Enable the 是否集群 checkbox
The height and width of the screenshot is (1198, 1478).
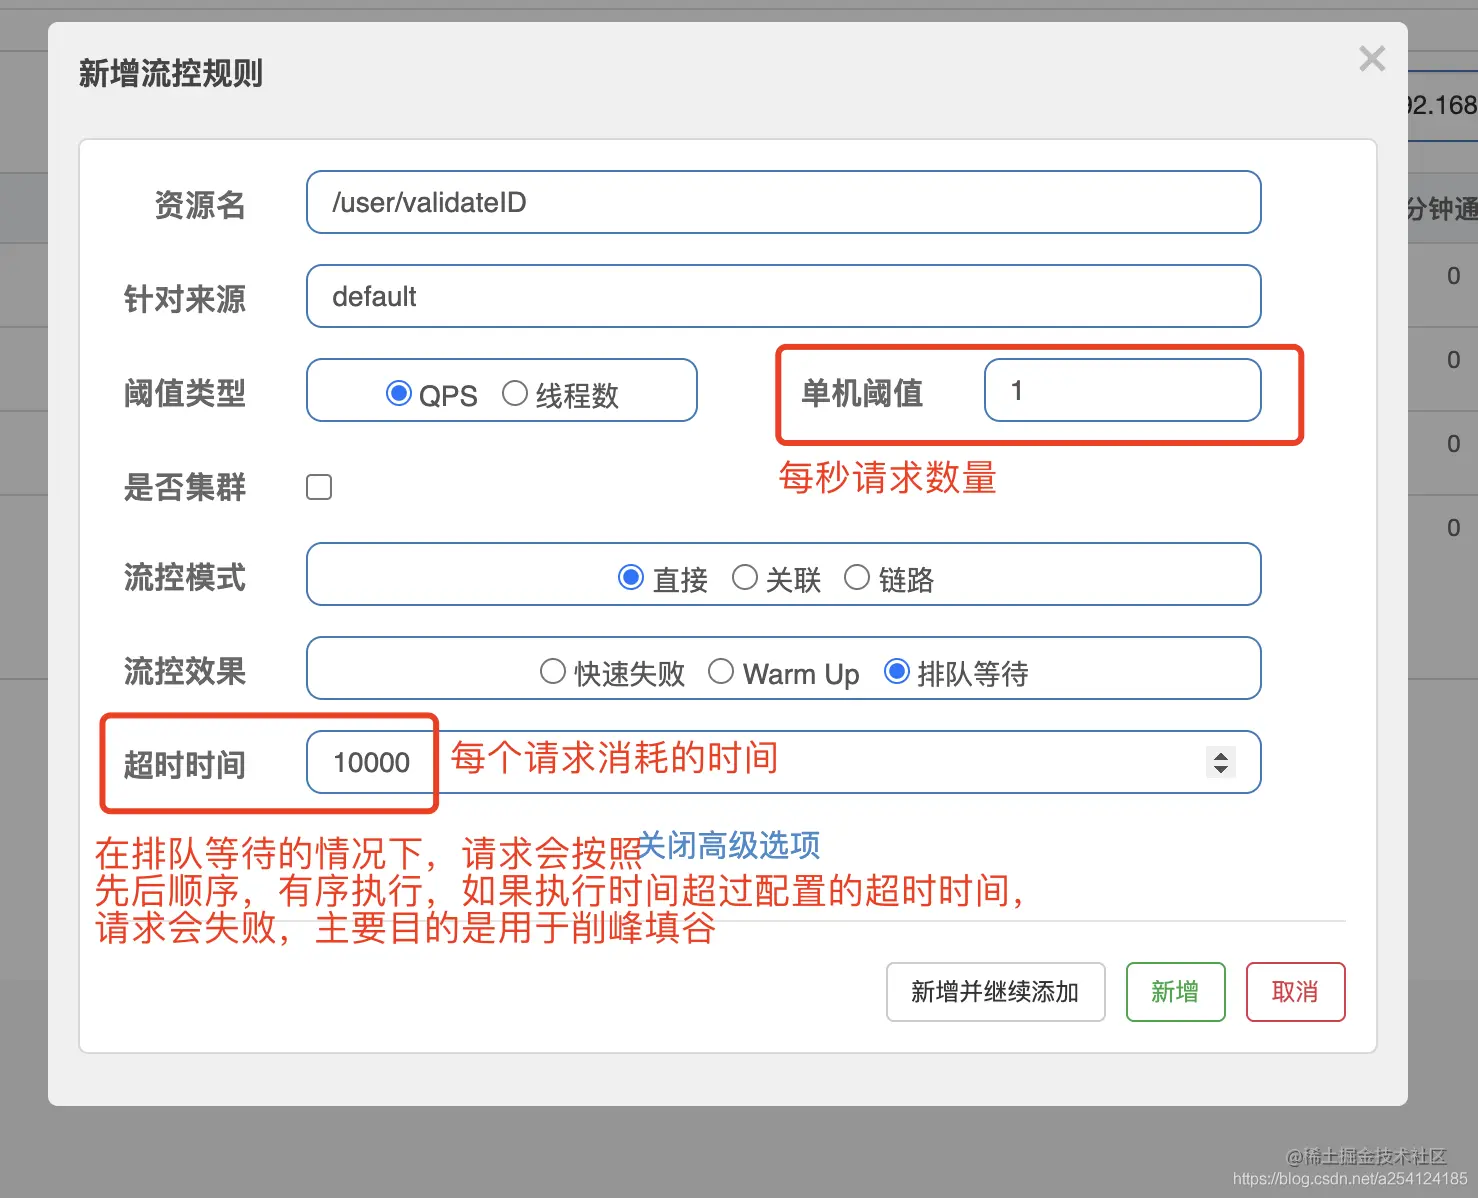click(318, 487)
